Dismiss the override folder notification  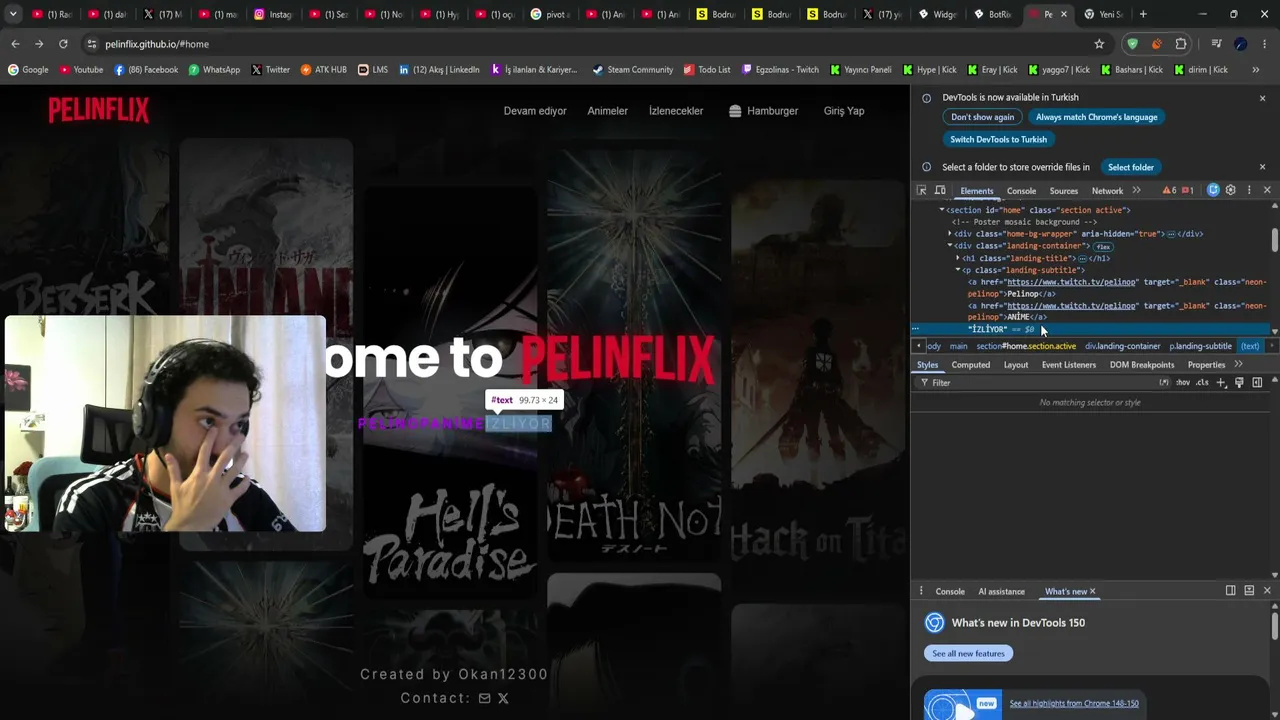point(1262,167)
